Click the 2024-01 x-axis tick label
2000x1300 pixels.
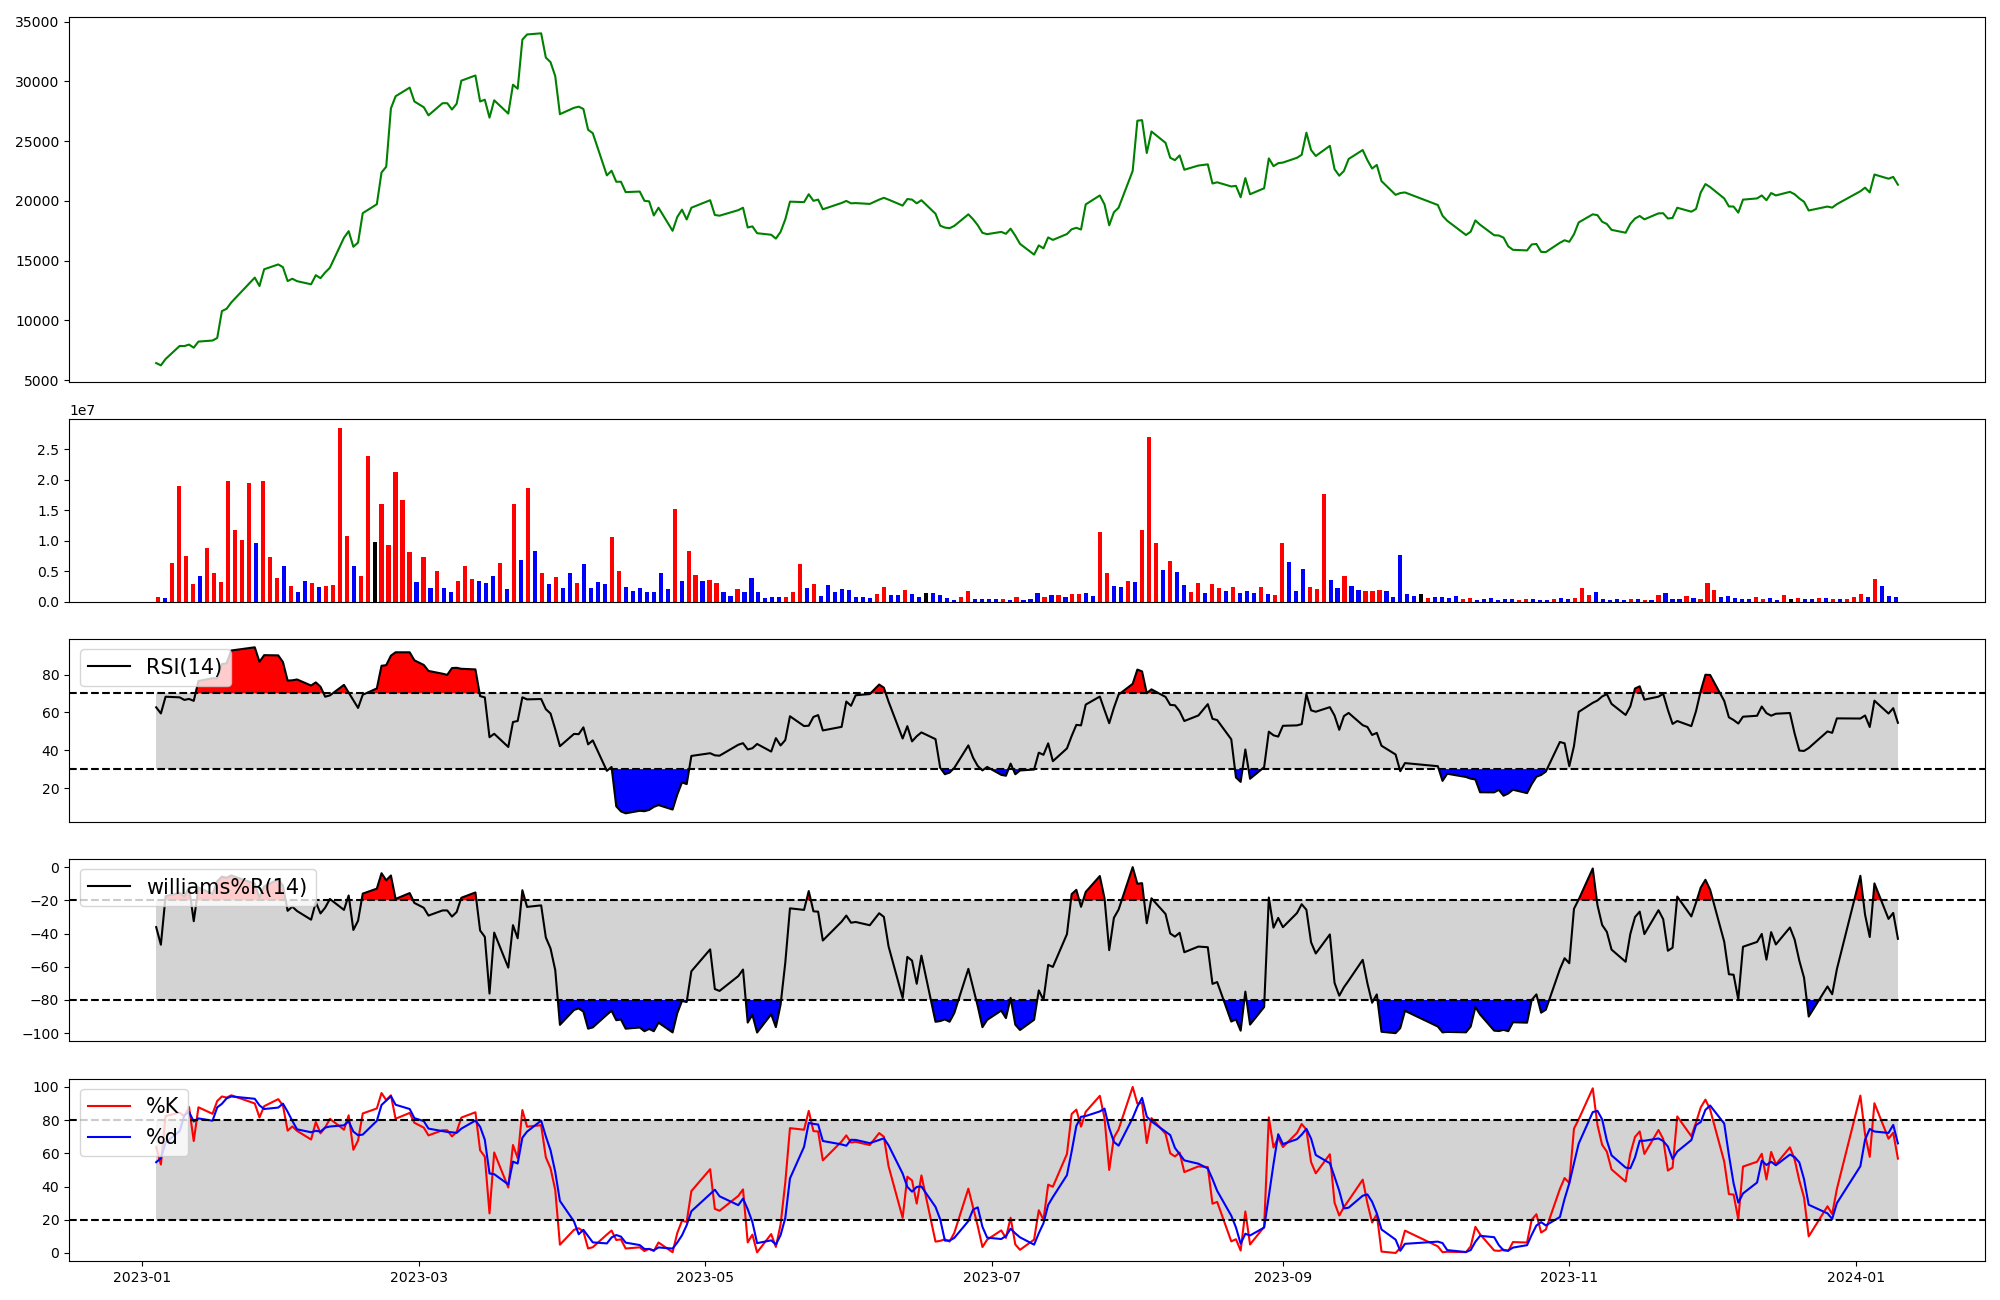pos(1856,1277)
